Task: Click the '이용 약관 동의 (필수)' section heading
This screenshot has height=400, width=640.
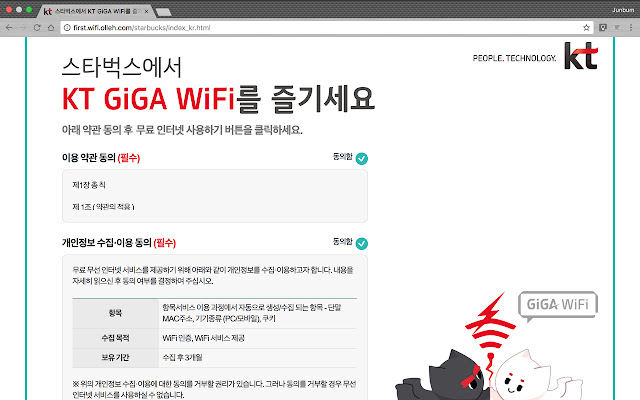Action: pyautogui.click(x=101, y=158)
